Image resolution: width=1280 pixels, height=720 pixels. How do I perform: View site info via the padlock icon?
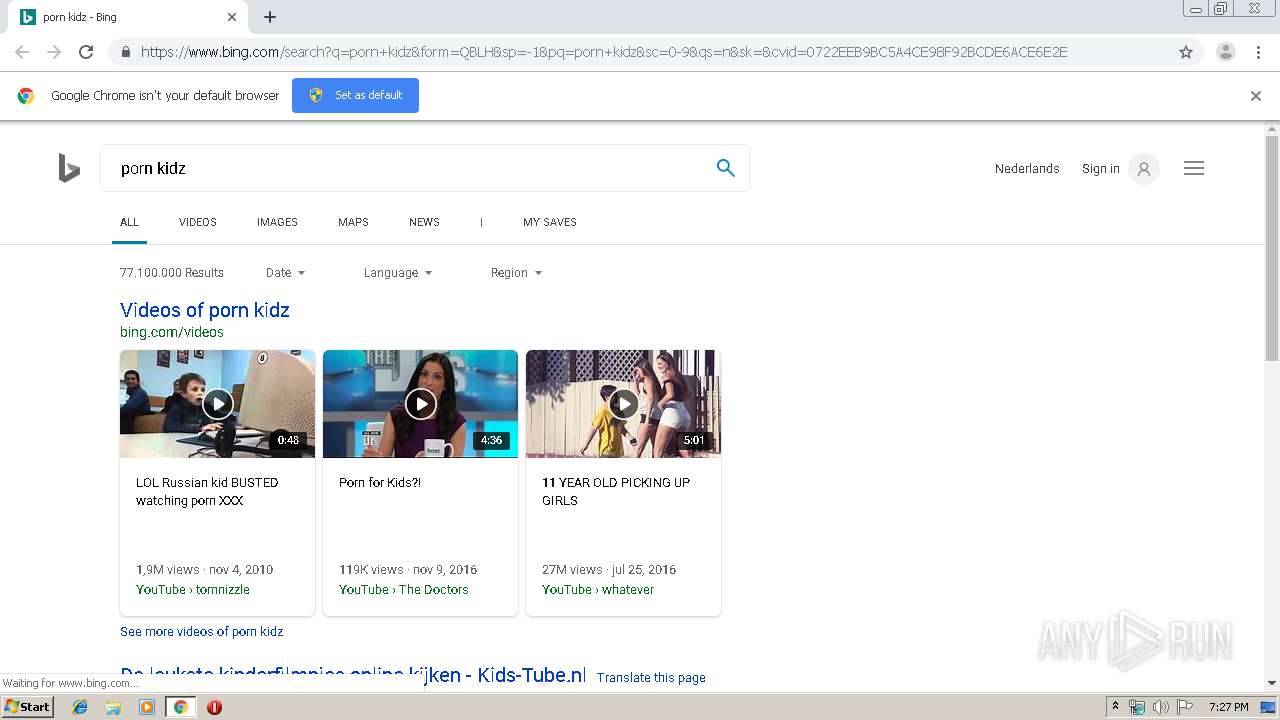(x=125, y=52)
